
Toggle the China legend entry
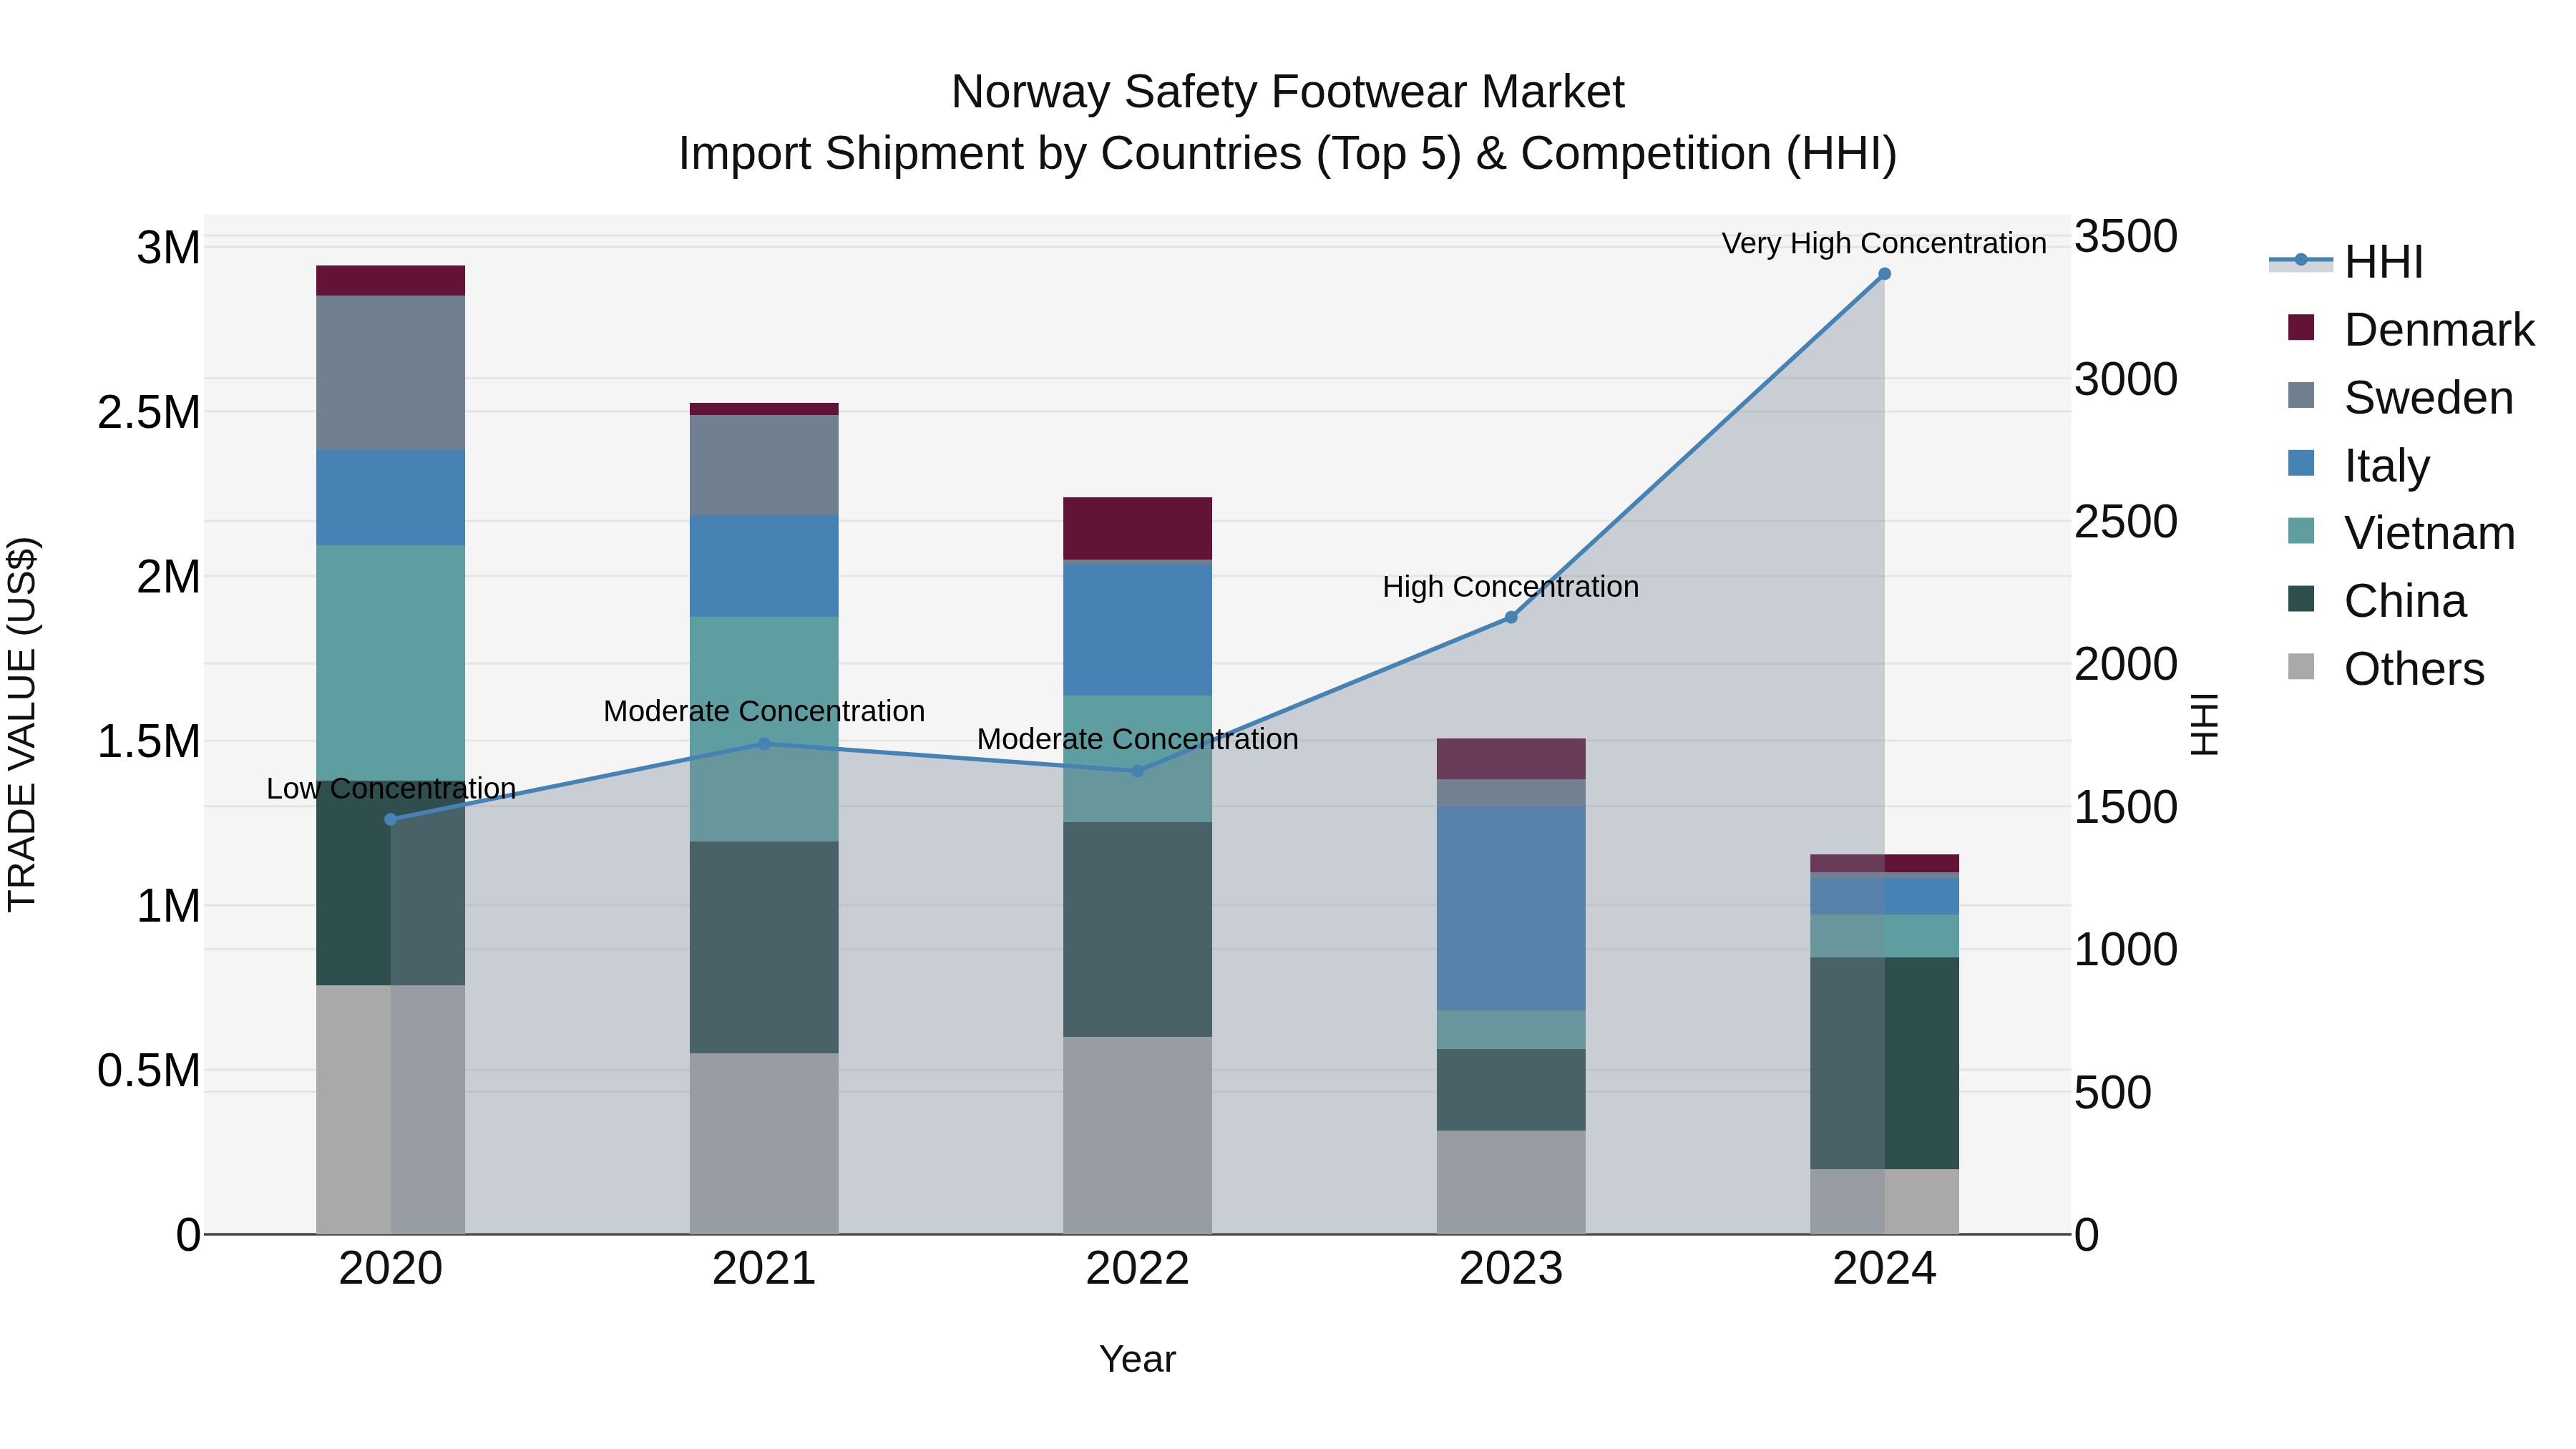coord(2377,601)
